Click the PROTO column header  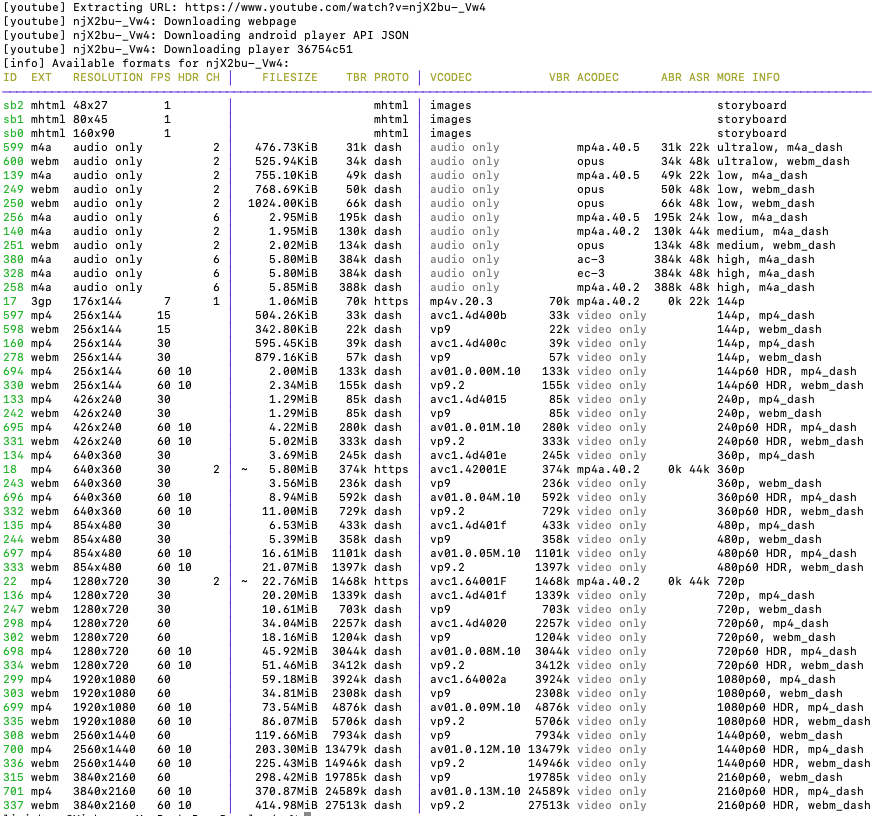391,77
